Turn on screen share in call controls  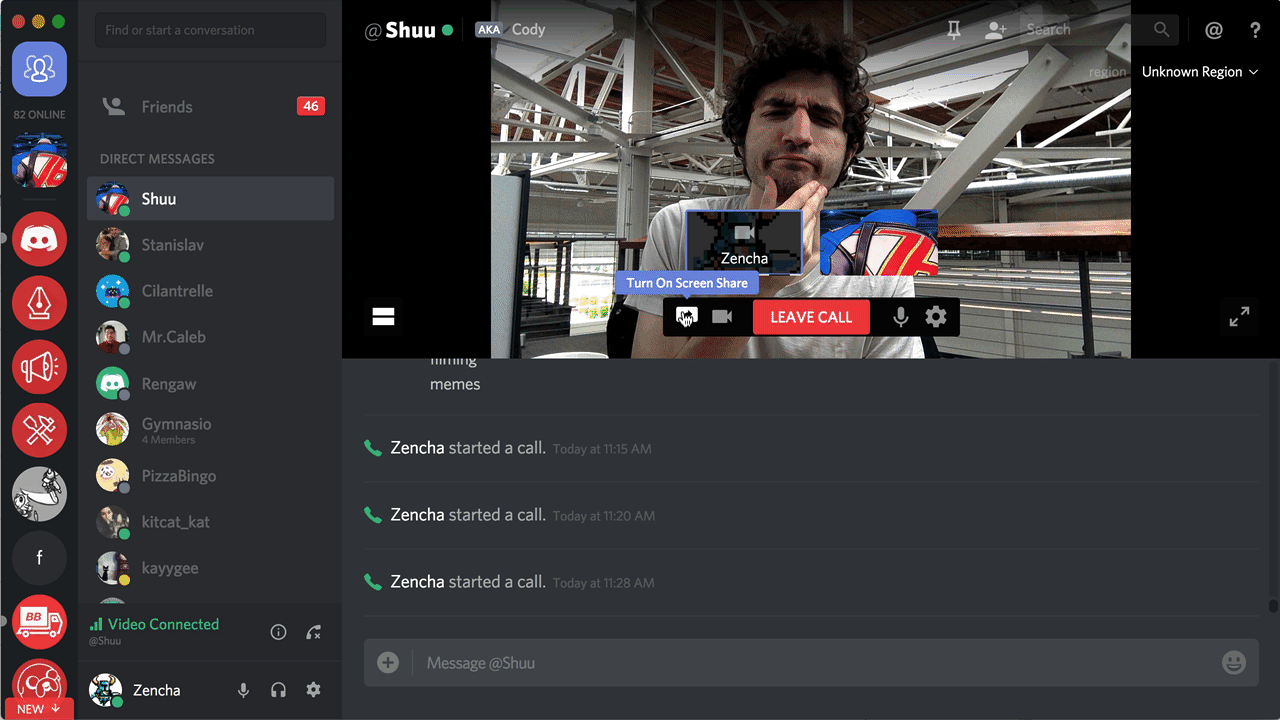(x=686, y=317)
